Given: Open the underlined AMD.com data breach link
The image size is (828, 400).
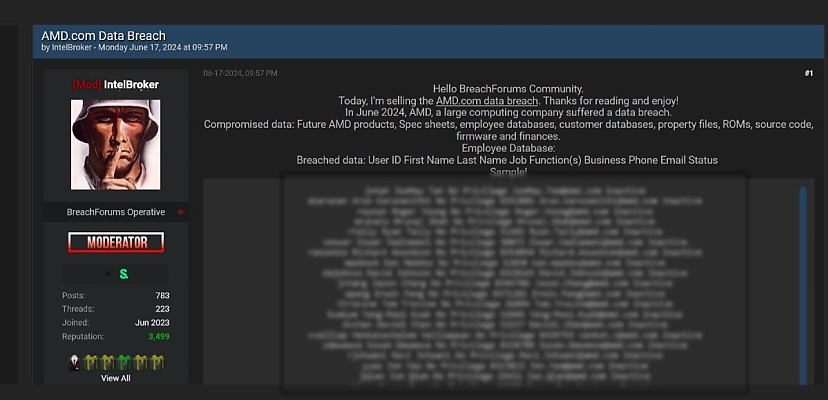Looking at the screenshot, I should pos(487,100).
